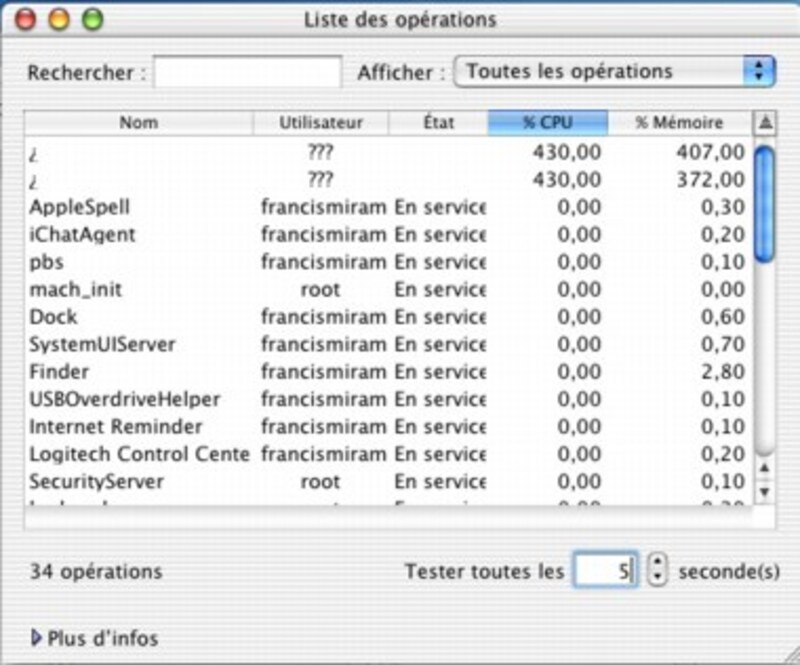Sort by the Nom column header
The height and width of the screenshot is (665, 800).
click(x=139, y=122)
